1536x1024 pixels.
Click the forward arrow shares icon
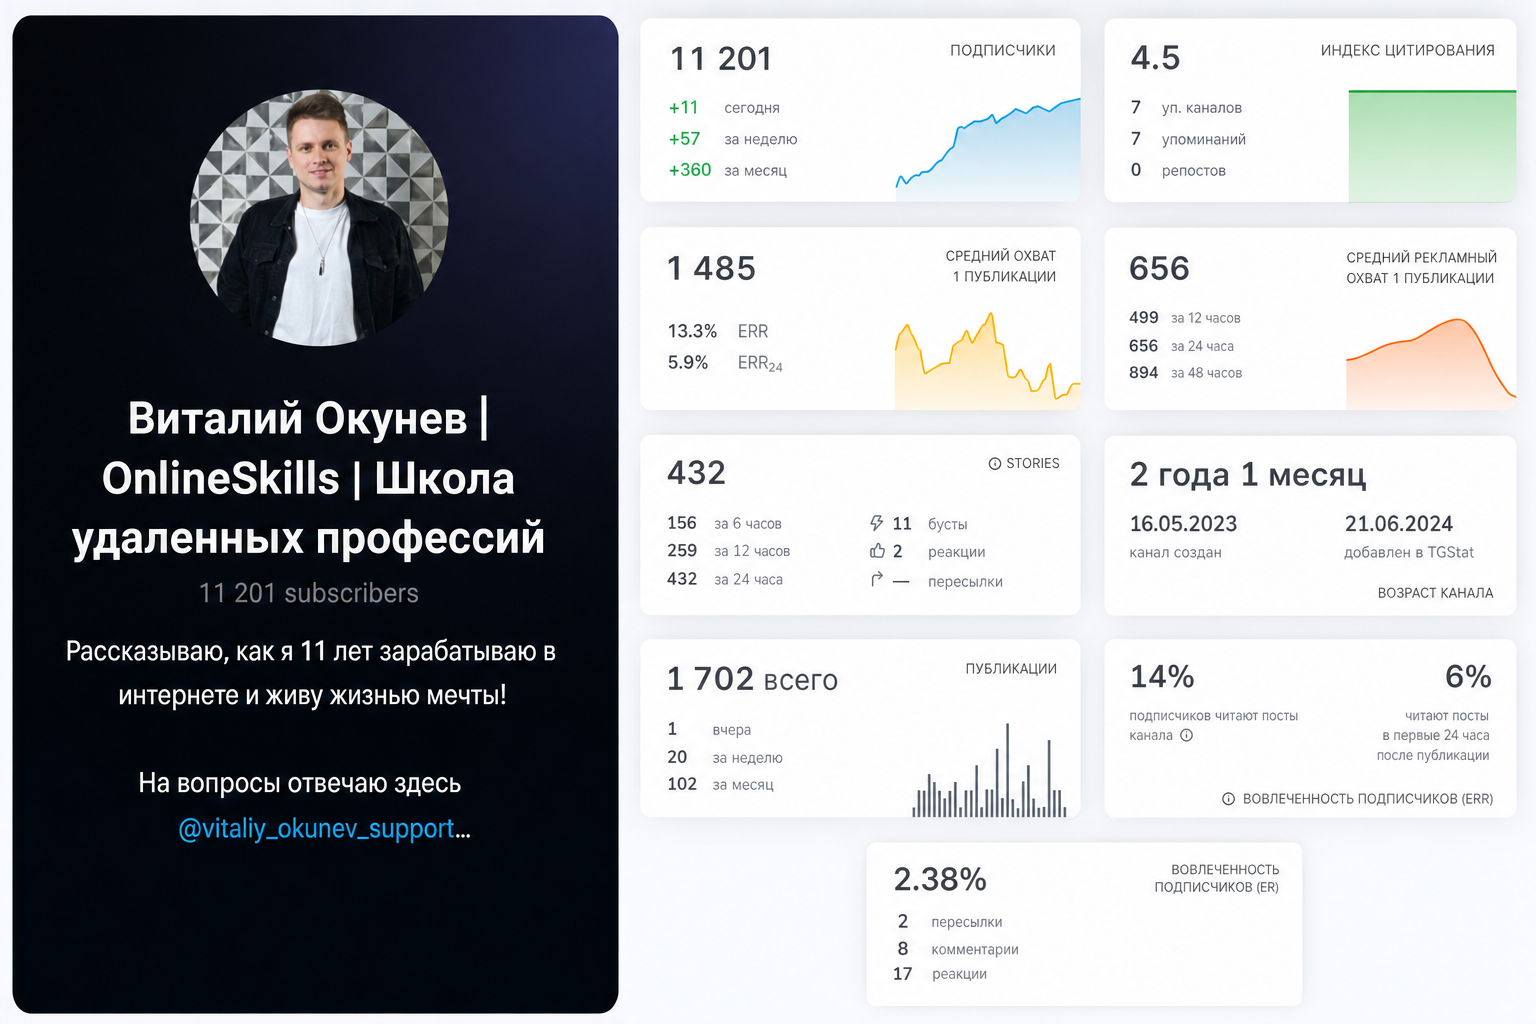point(877,579)
